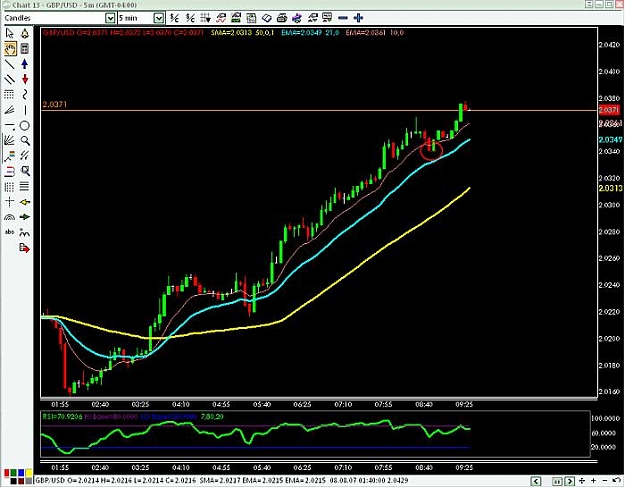Click the first currency pair icon
Screen dimensions: 625x488
click(174, 18)
